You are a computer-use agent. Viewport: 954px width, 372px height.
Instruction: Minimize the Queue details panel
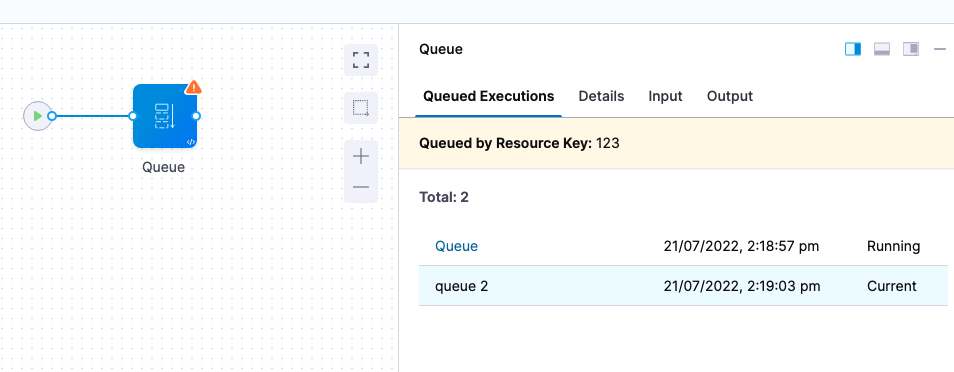point(940,49)
